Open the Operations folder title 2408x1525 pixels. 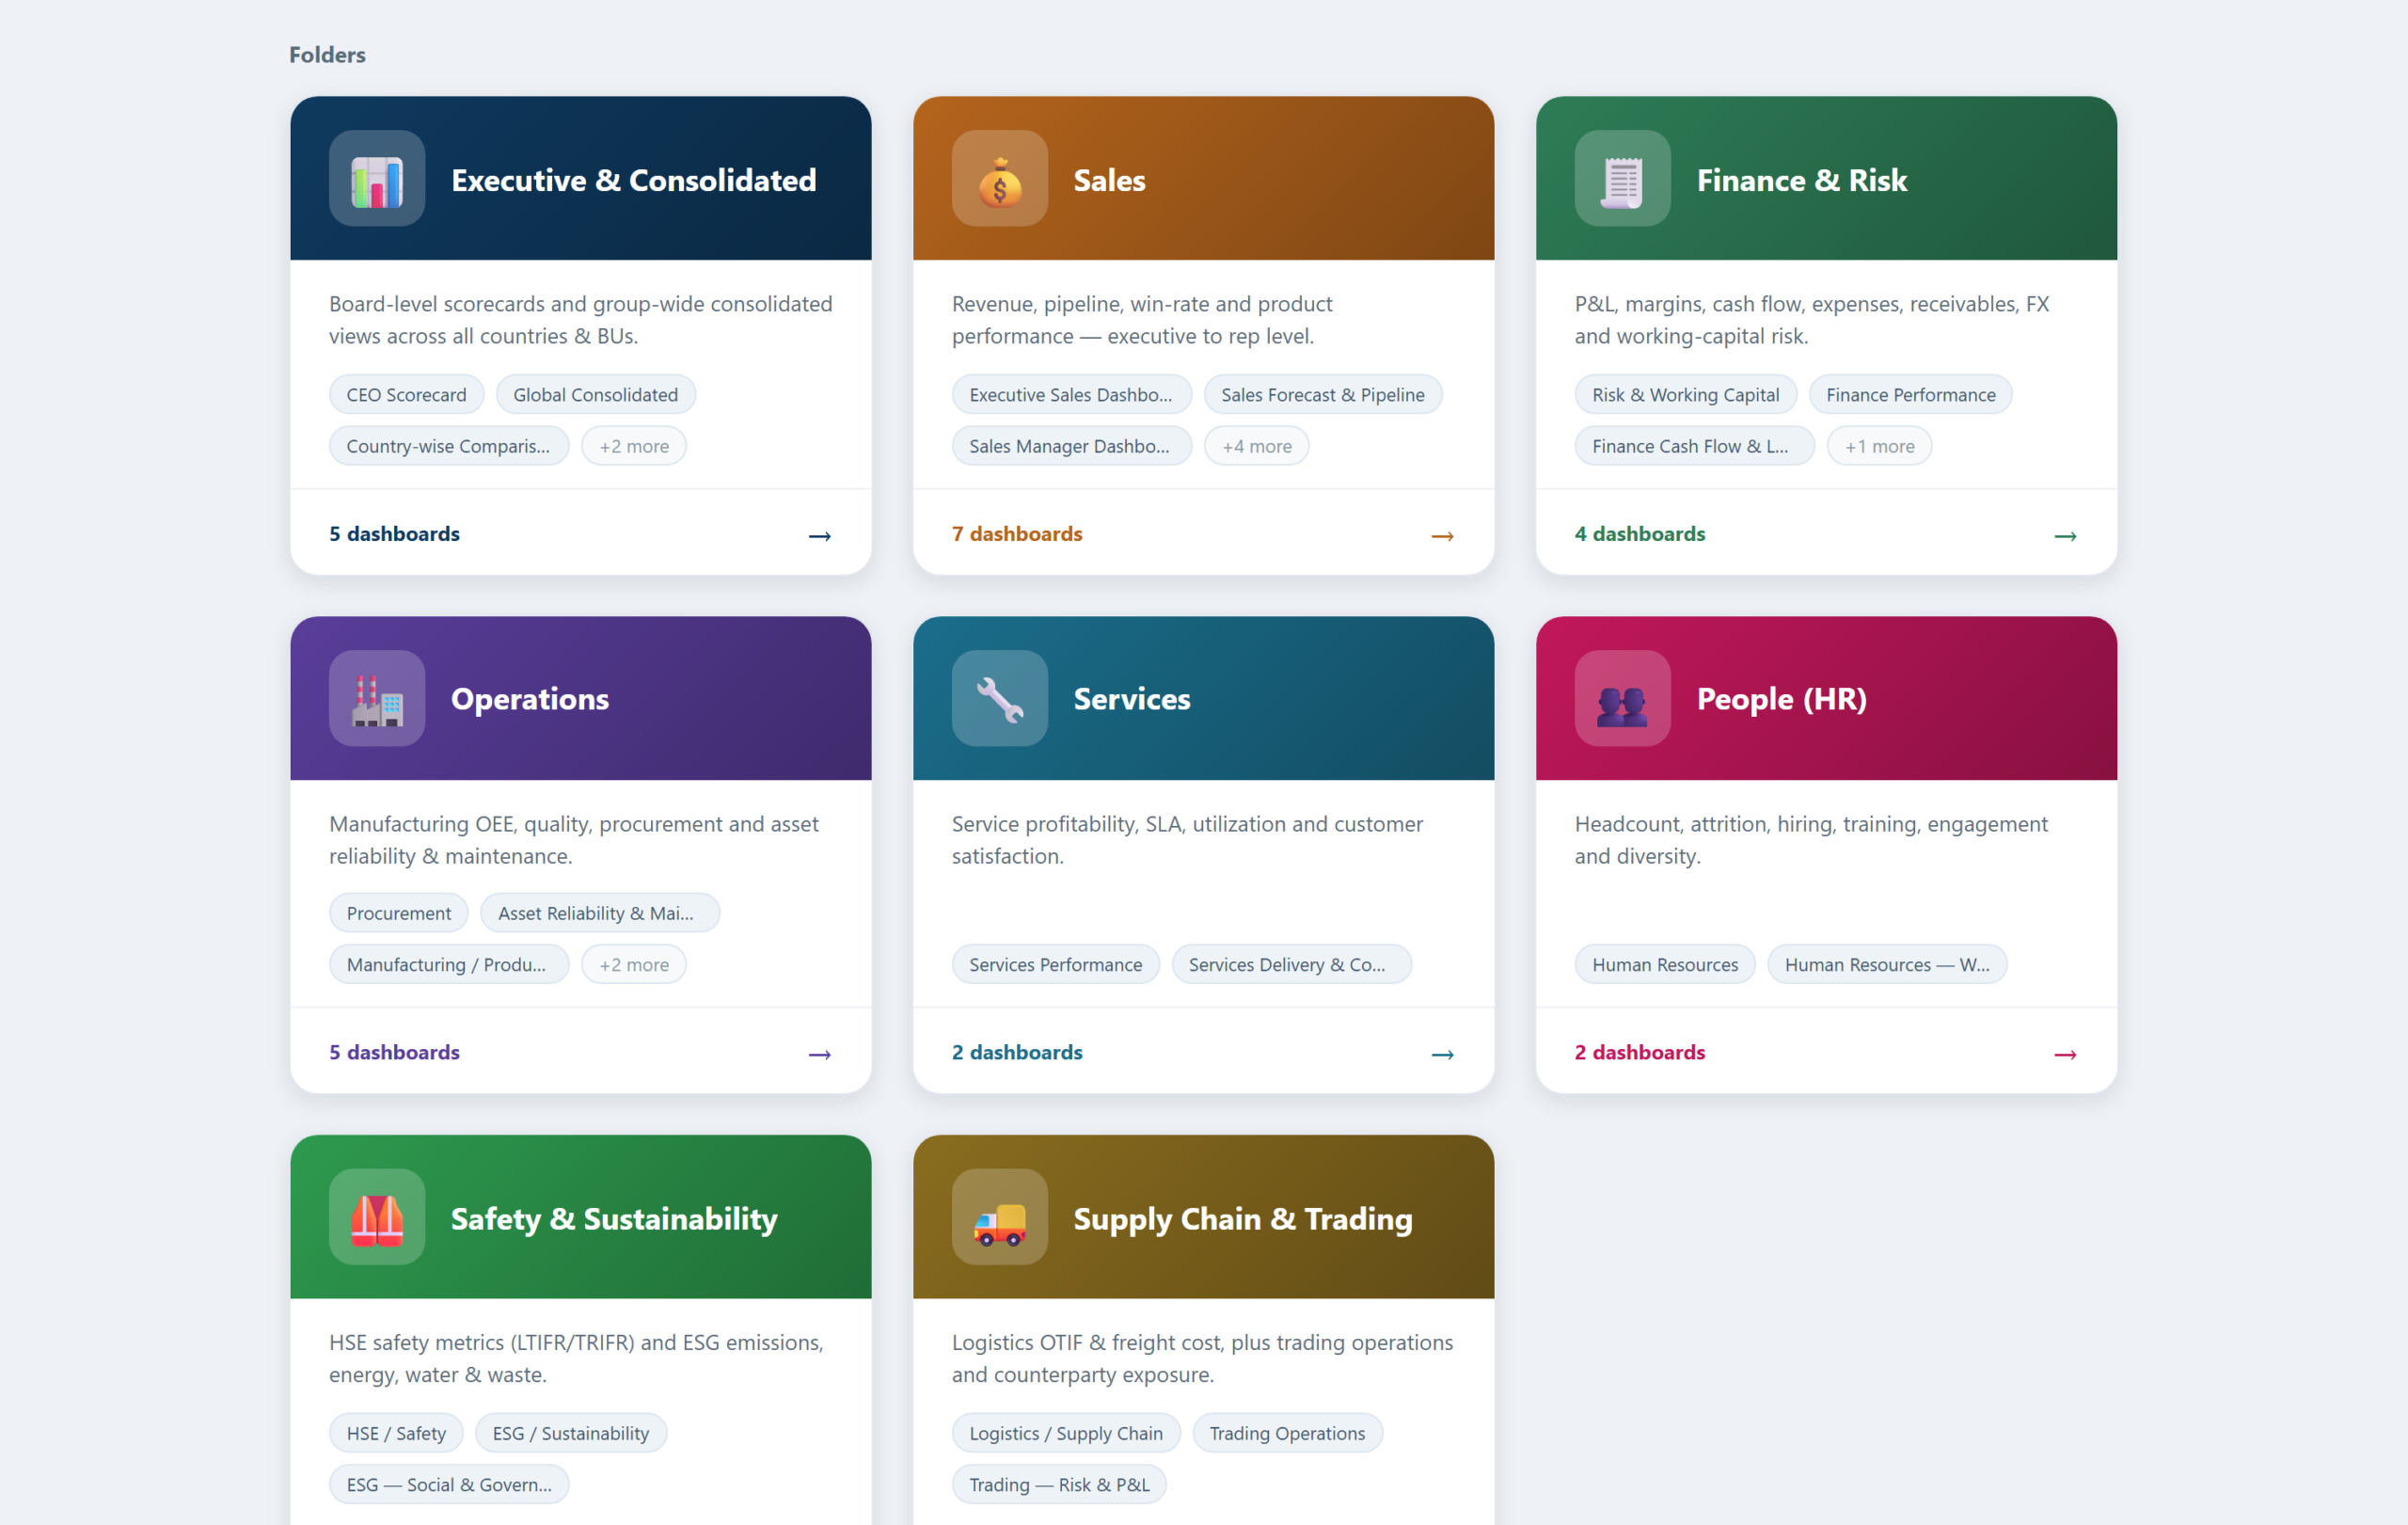(530, 698)
